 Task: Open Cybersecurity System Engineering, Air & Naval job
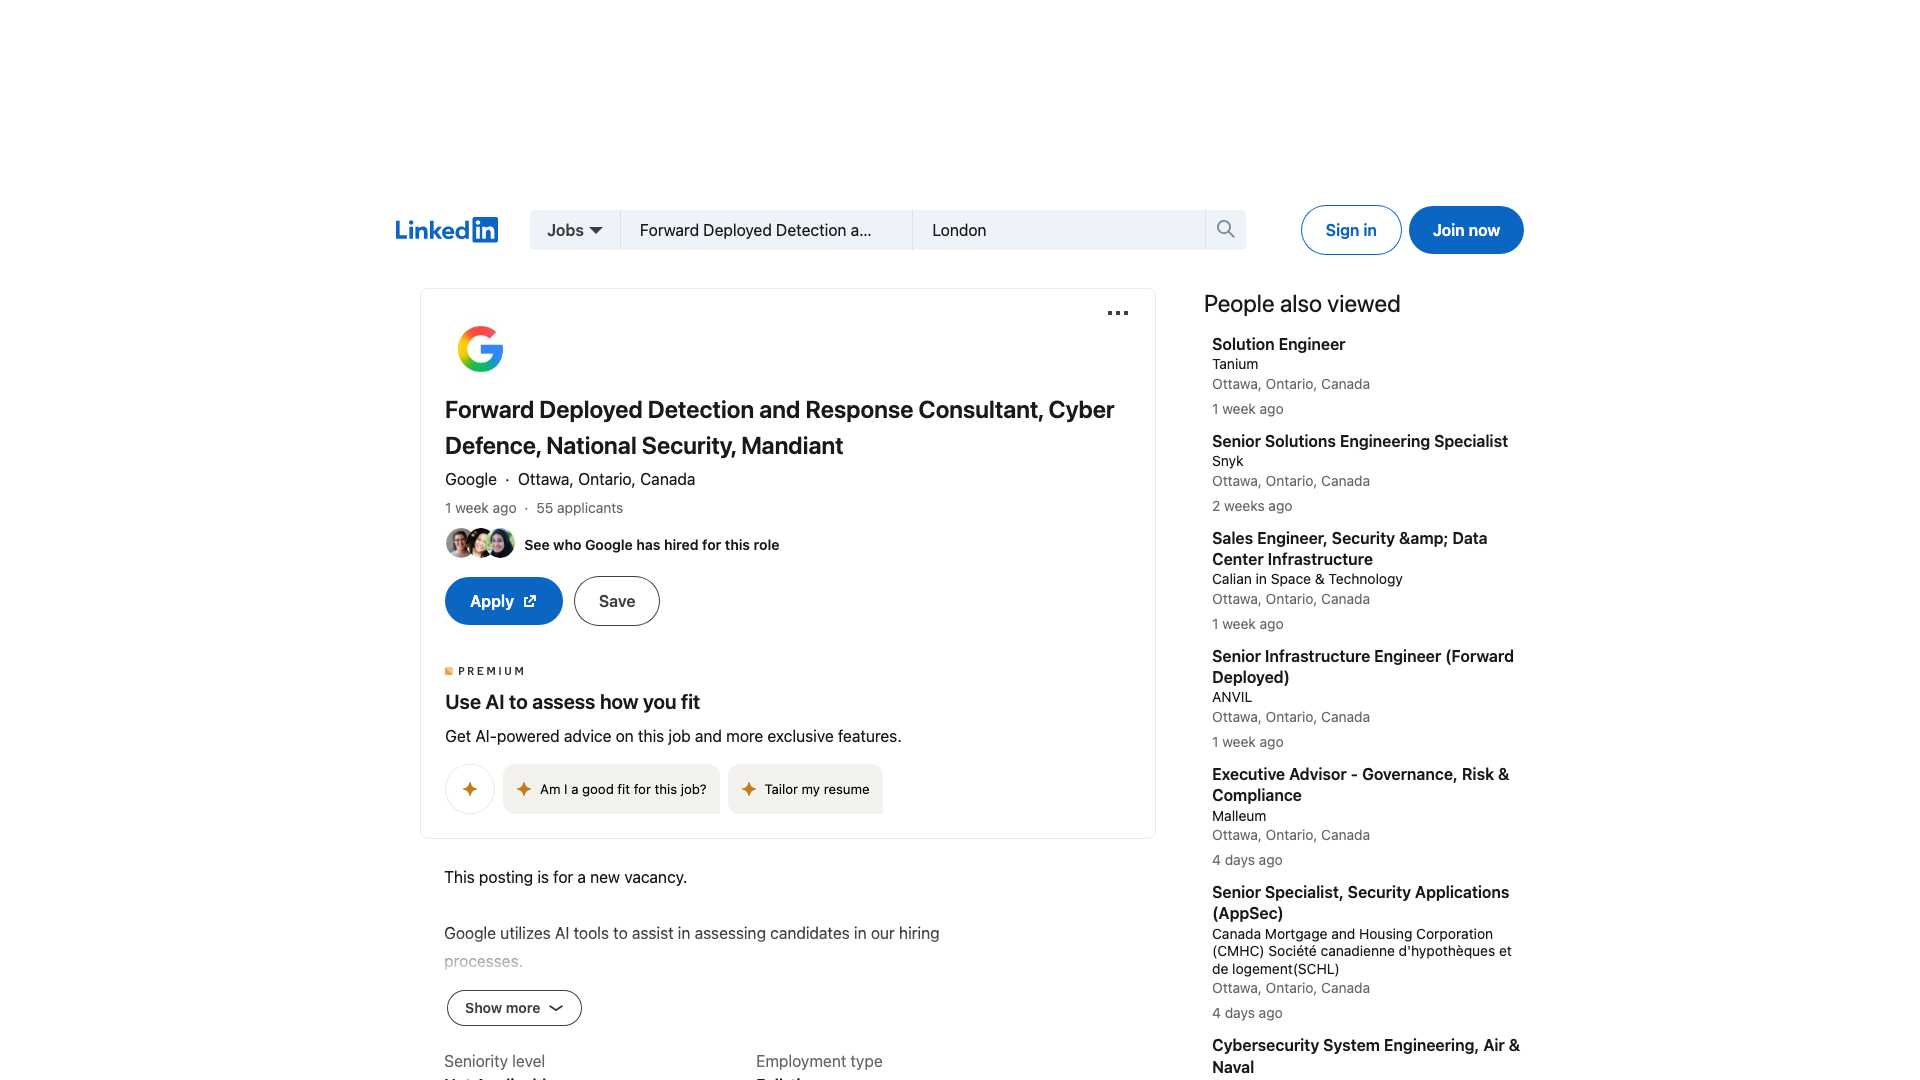pos(1365,1056)
